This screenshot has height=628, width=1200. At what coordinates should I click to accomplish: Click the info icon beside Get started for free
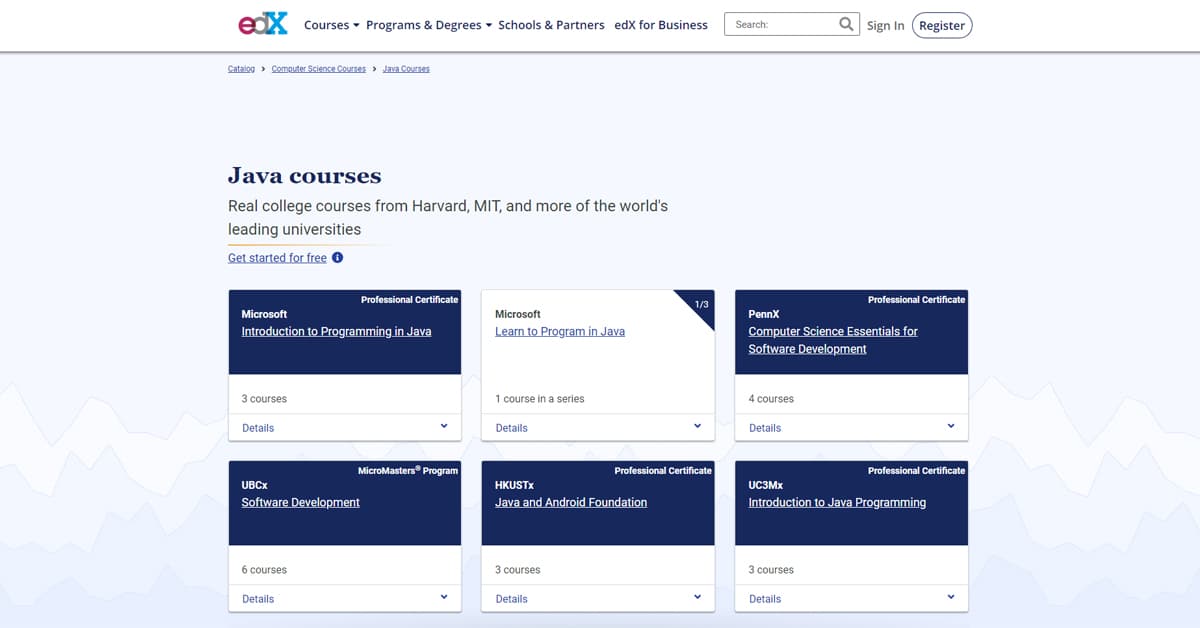tap(337, 258)
